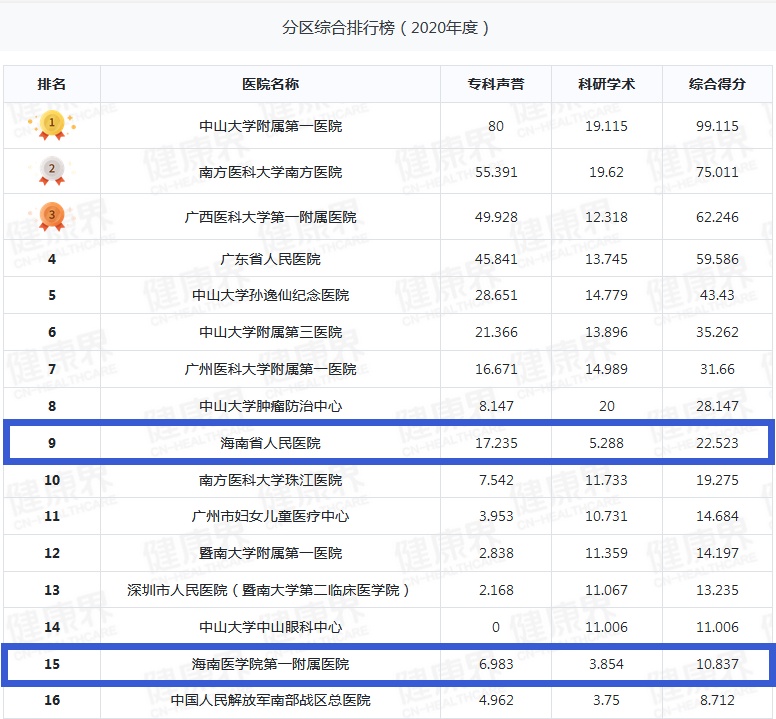The height and width of the screenshot is (719, 776).
Task: Click the total score 59.586
Action: [x=718, y=259]
